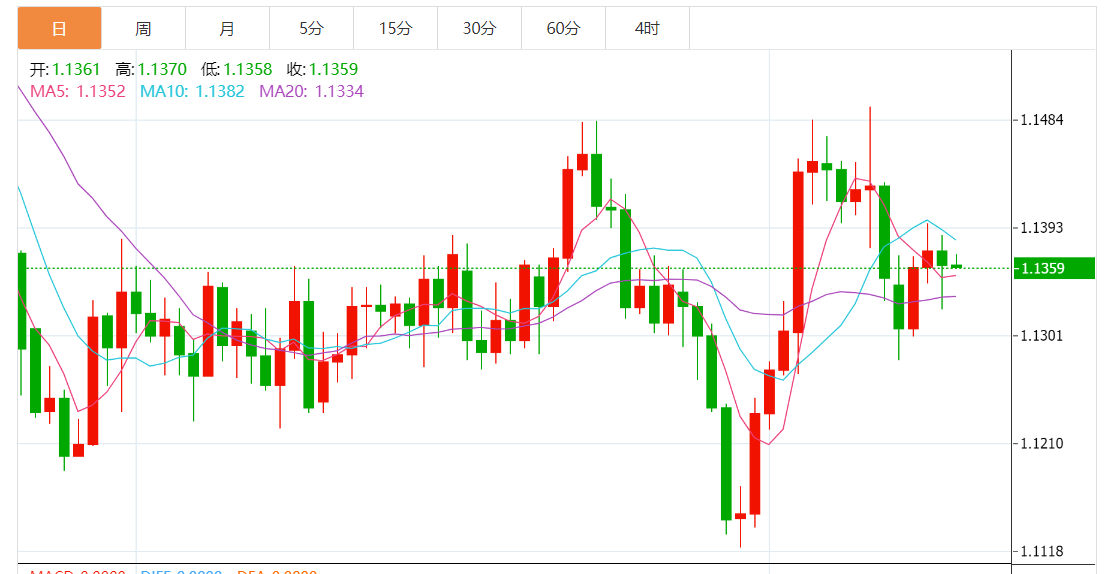Image resolution: width=1111 pixels, height=574 pixels.
Task: Click the 1.1118 price axis label
Action: [x=1041, y=551]
